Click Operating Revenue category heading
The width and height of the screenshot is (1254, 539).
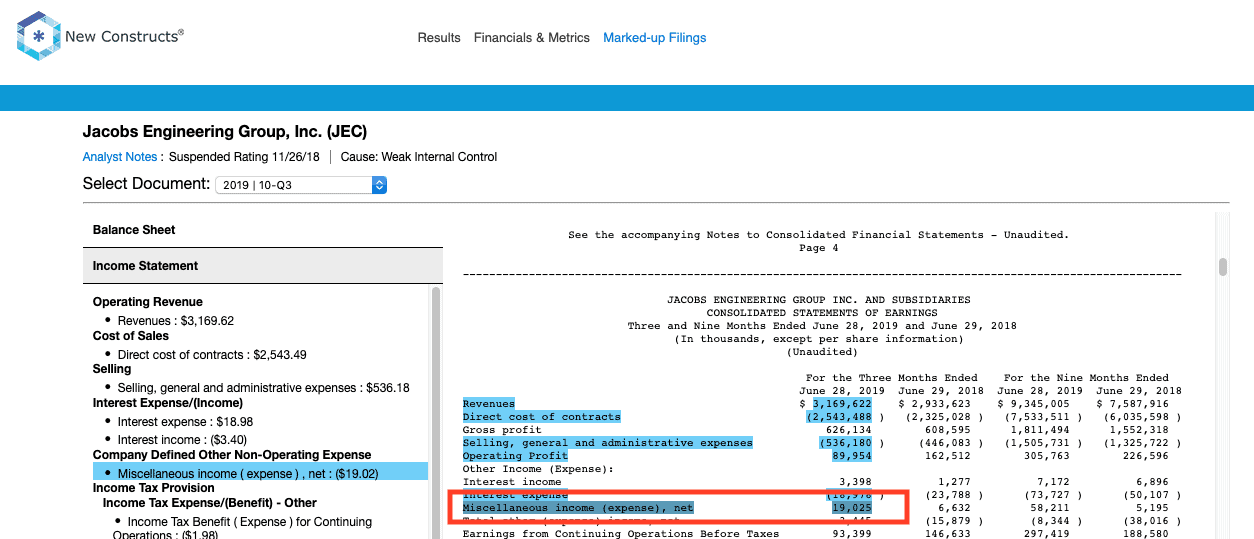(x=148, y=302)
